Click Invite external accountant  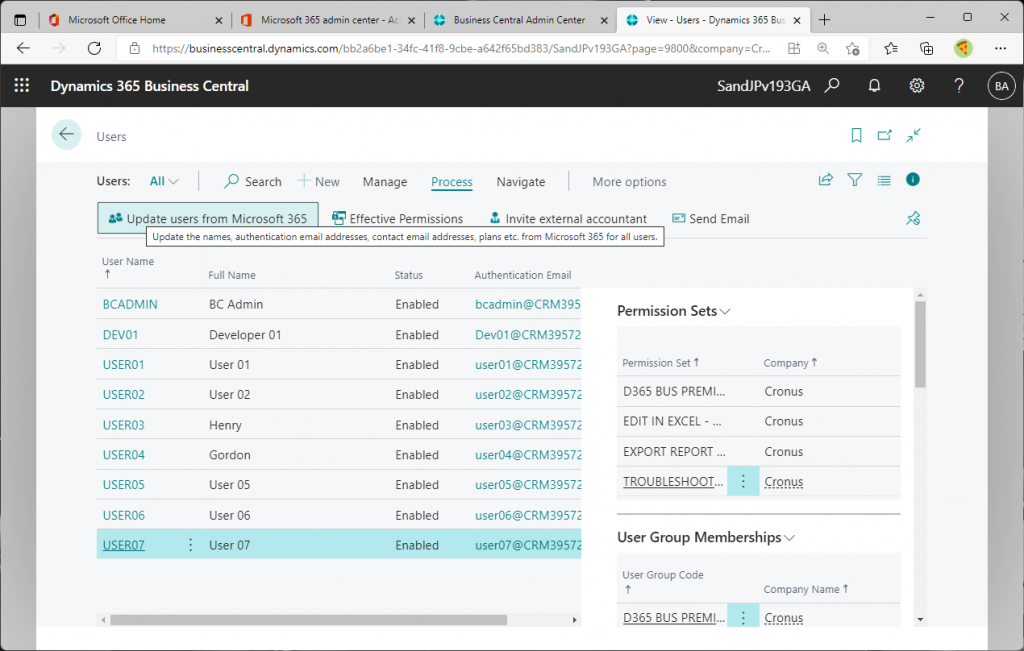568,218
